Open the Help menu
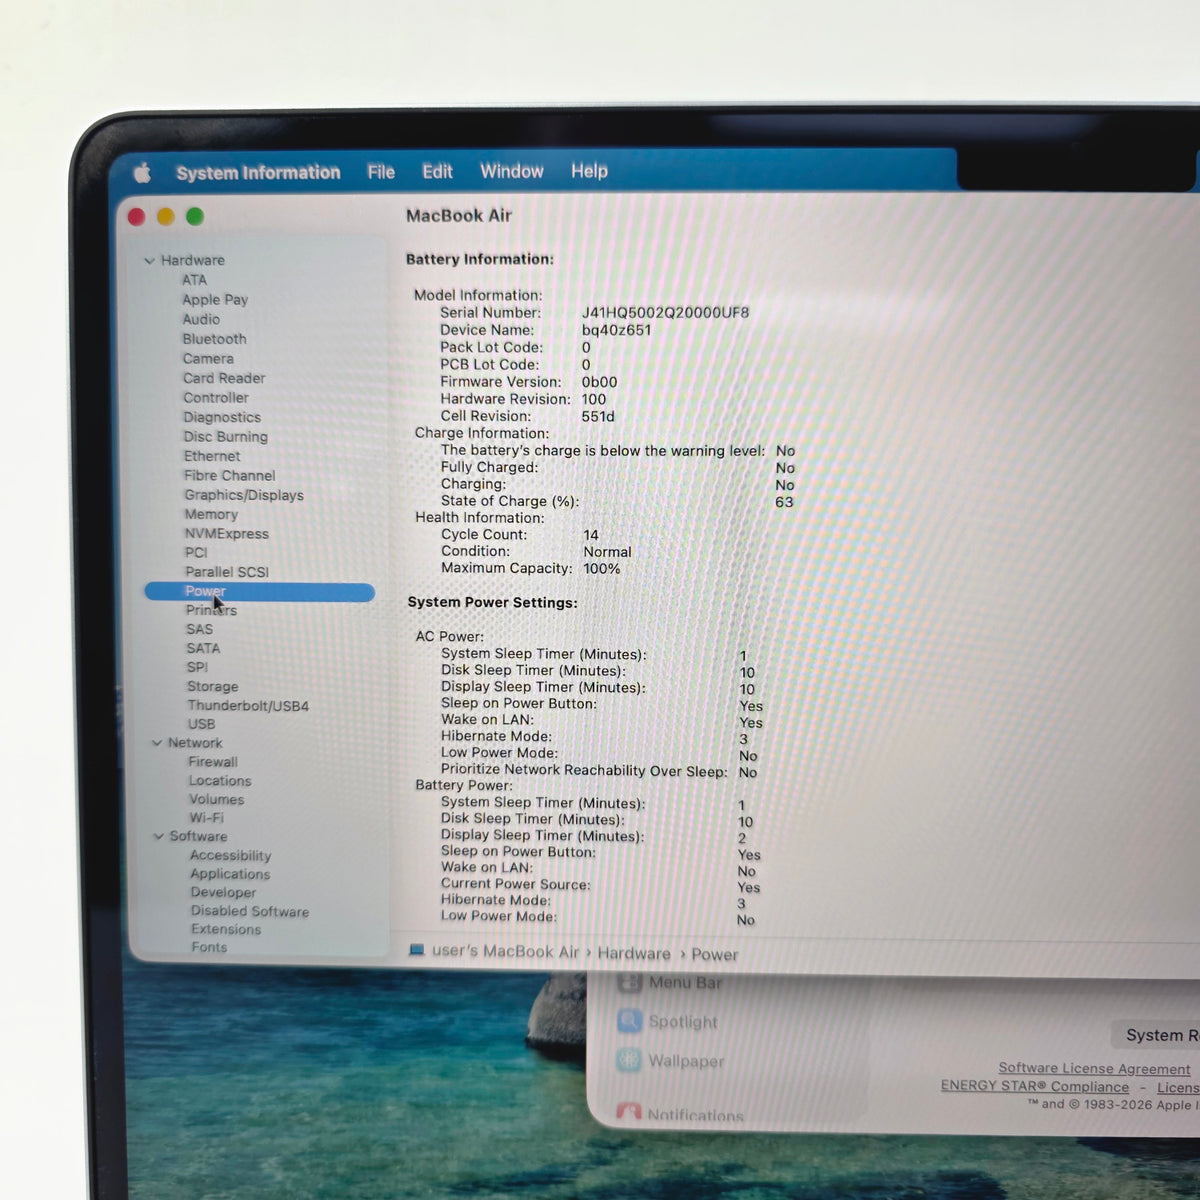This screenshot has width=1200, height=1200. [x=589, y=171]
